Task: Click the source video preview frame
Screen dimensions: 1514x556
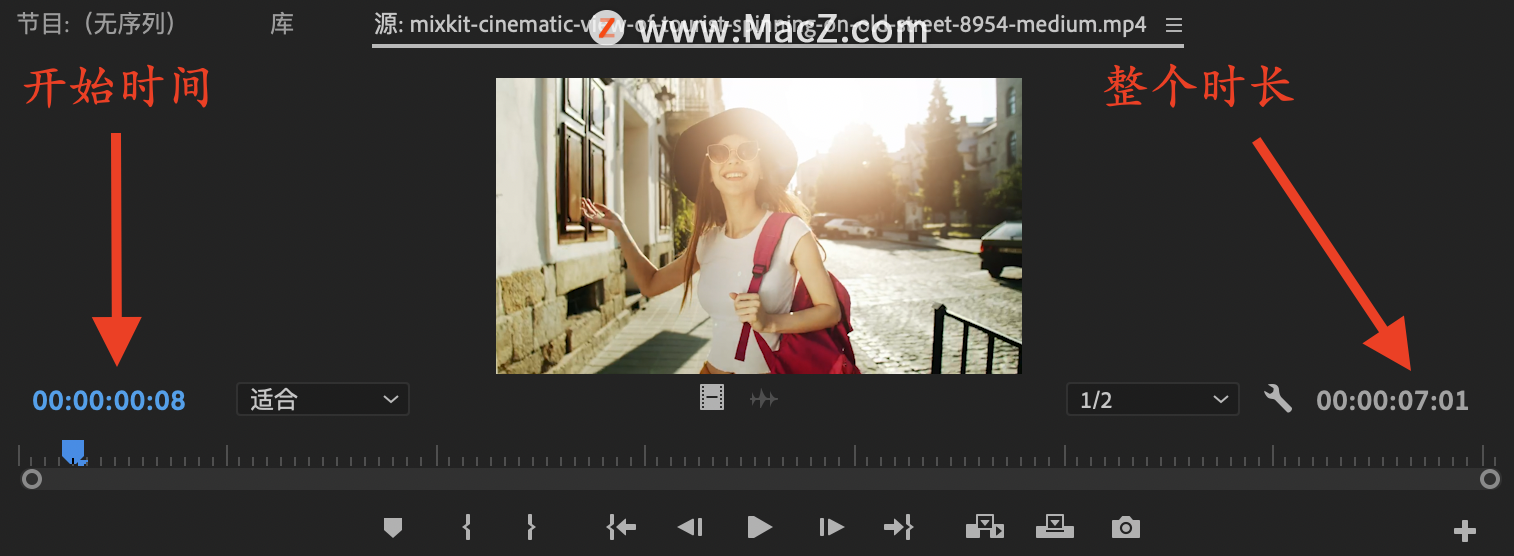Action: [x=759, y=226]
